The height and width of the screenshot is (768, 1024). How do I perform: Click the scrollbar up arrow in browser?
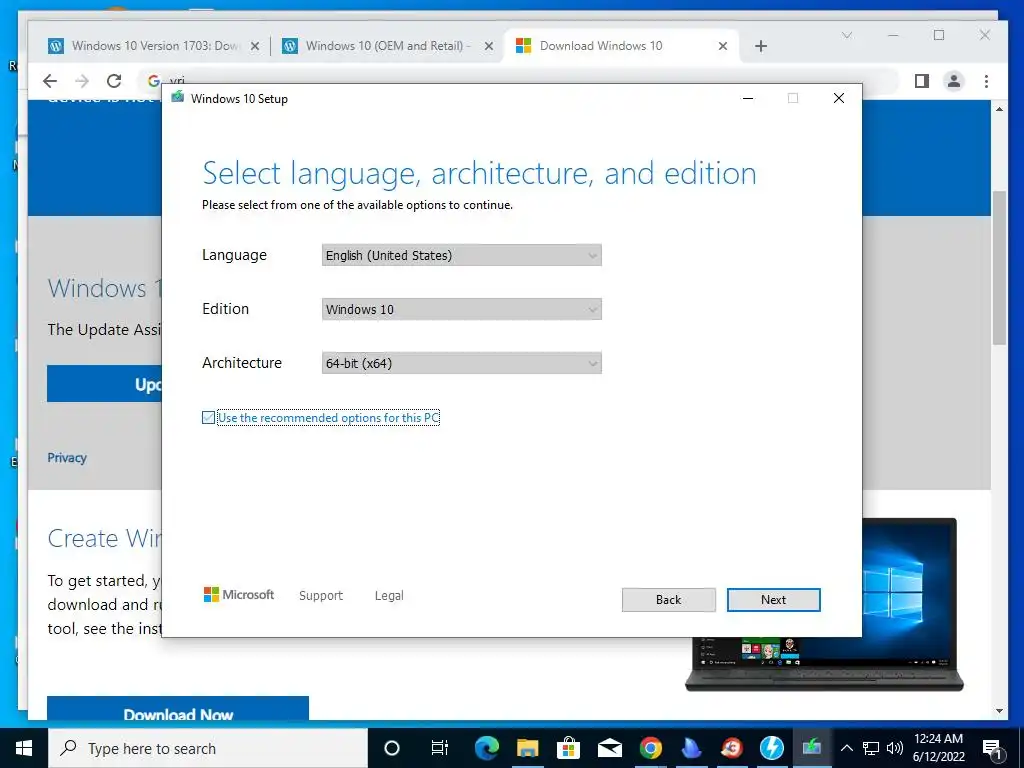(999, 108)
